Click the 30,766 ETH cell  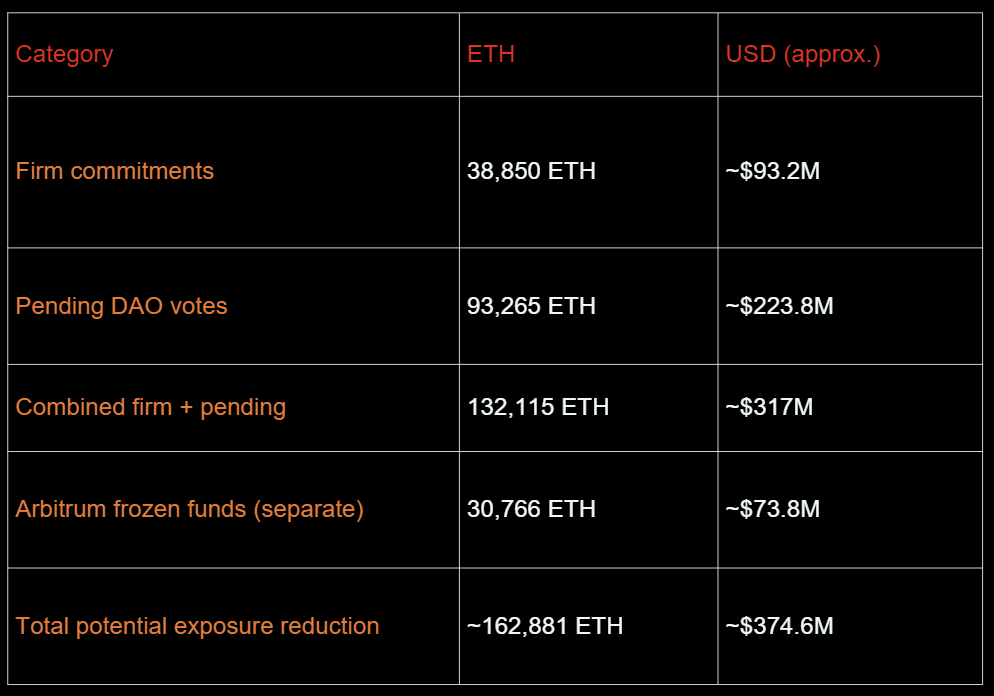[531, 509]
